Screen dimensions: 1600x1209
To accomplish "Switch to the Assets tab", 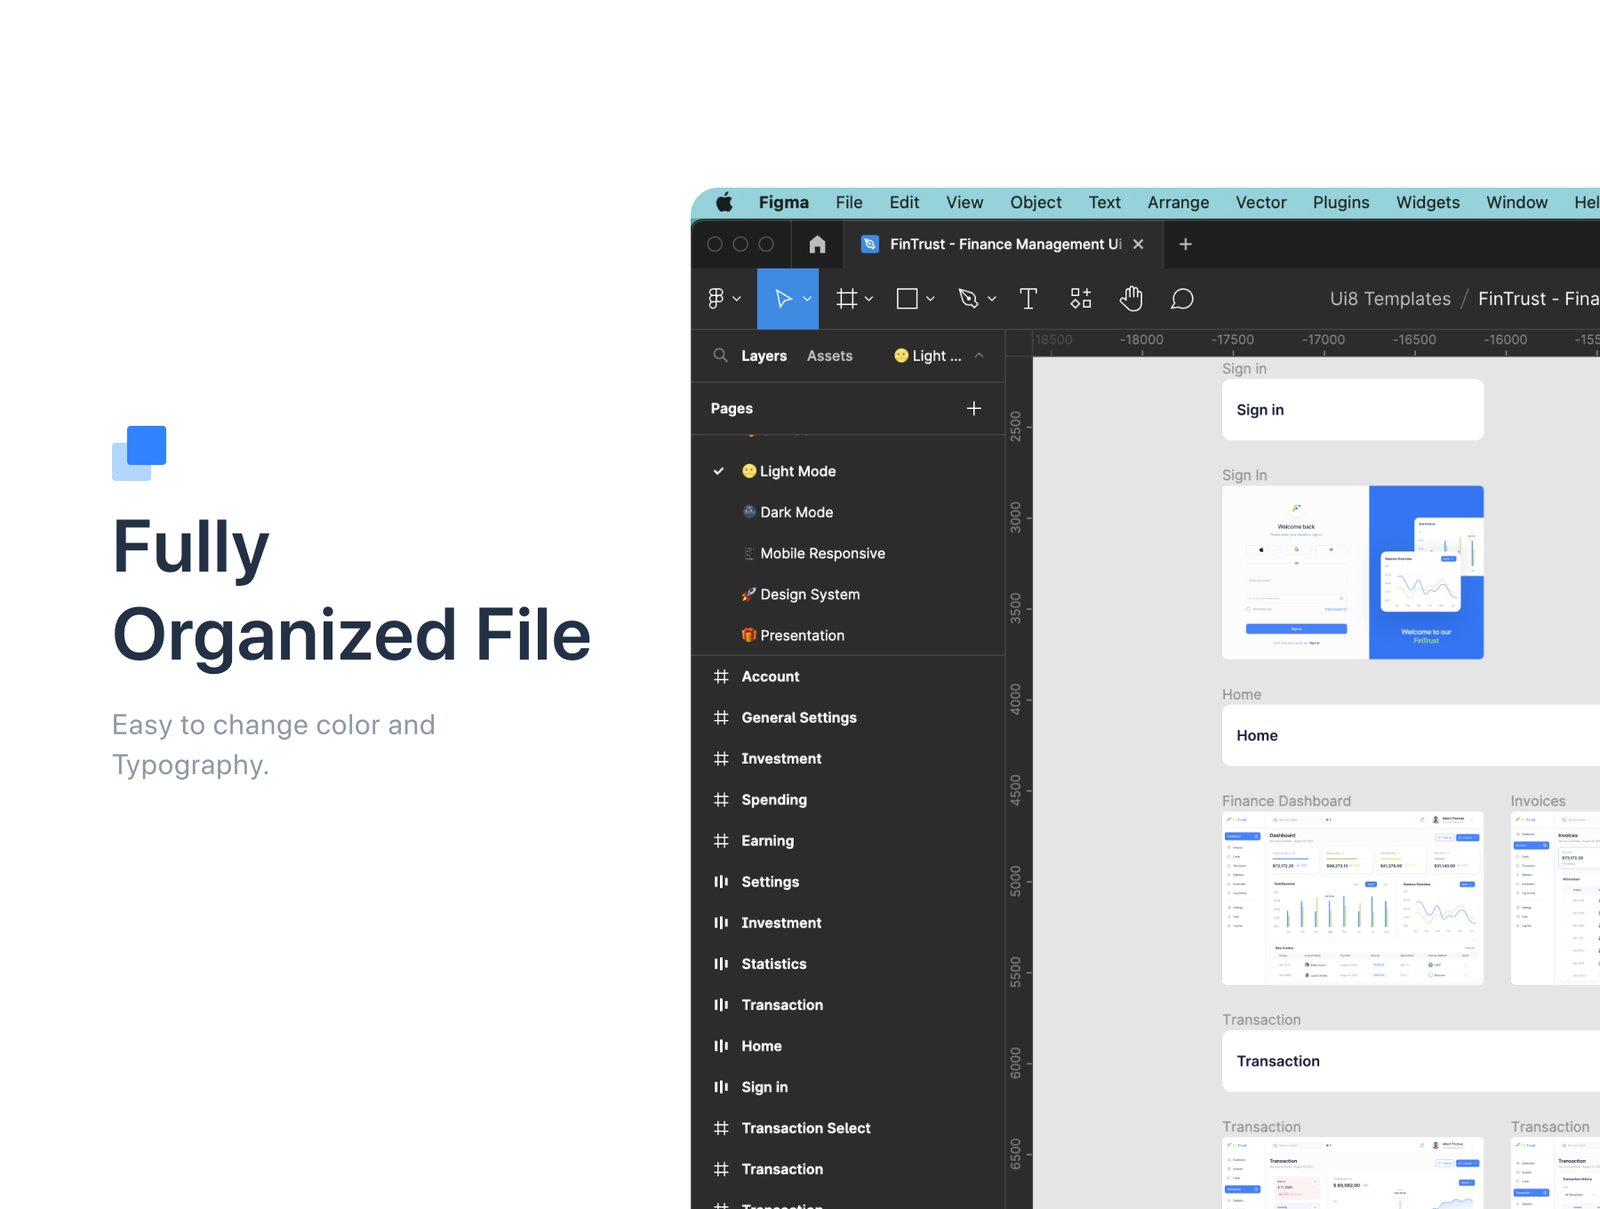I will pos(829,356).
